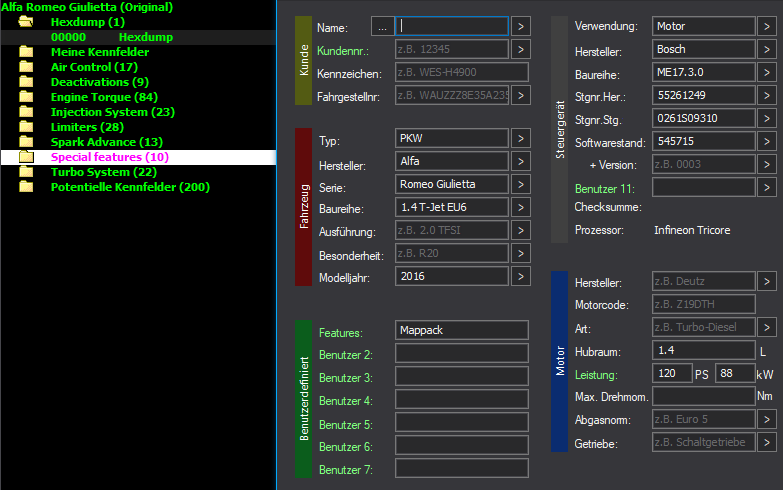Open the arrow list for Softwarestand
Screen dimensions: 783x490
pos(767,141)
